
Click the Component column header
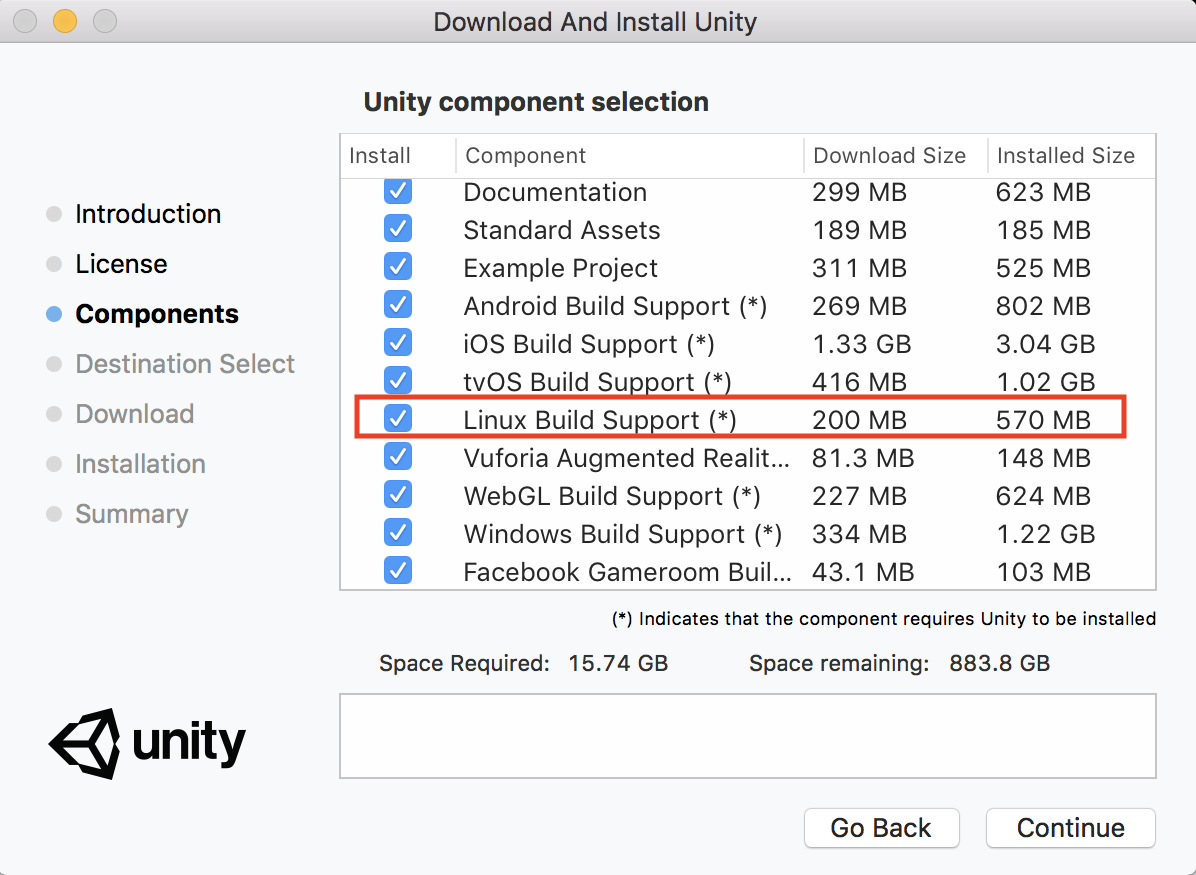coord(524,155)
